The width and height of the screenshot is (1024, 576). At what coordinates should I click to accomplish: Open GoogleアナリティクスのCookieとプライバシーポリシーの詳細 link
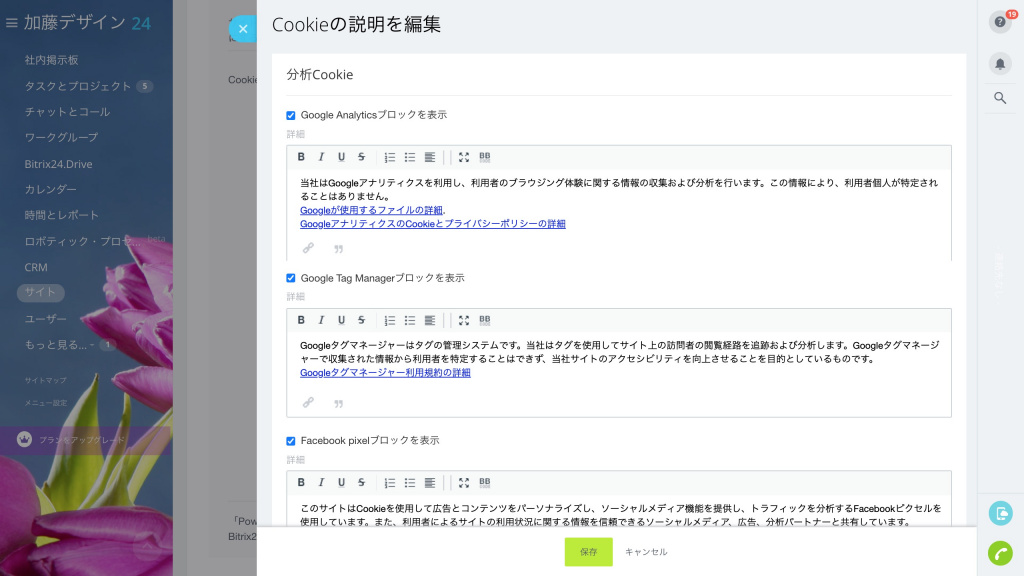(432, 224)
